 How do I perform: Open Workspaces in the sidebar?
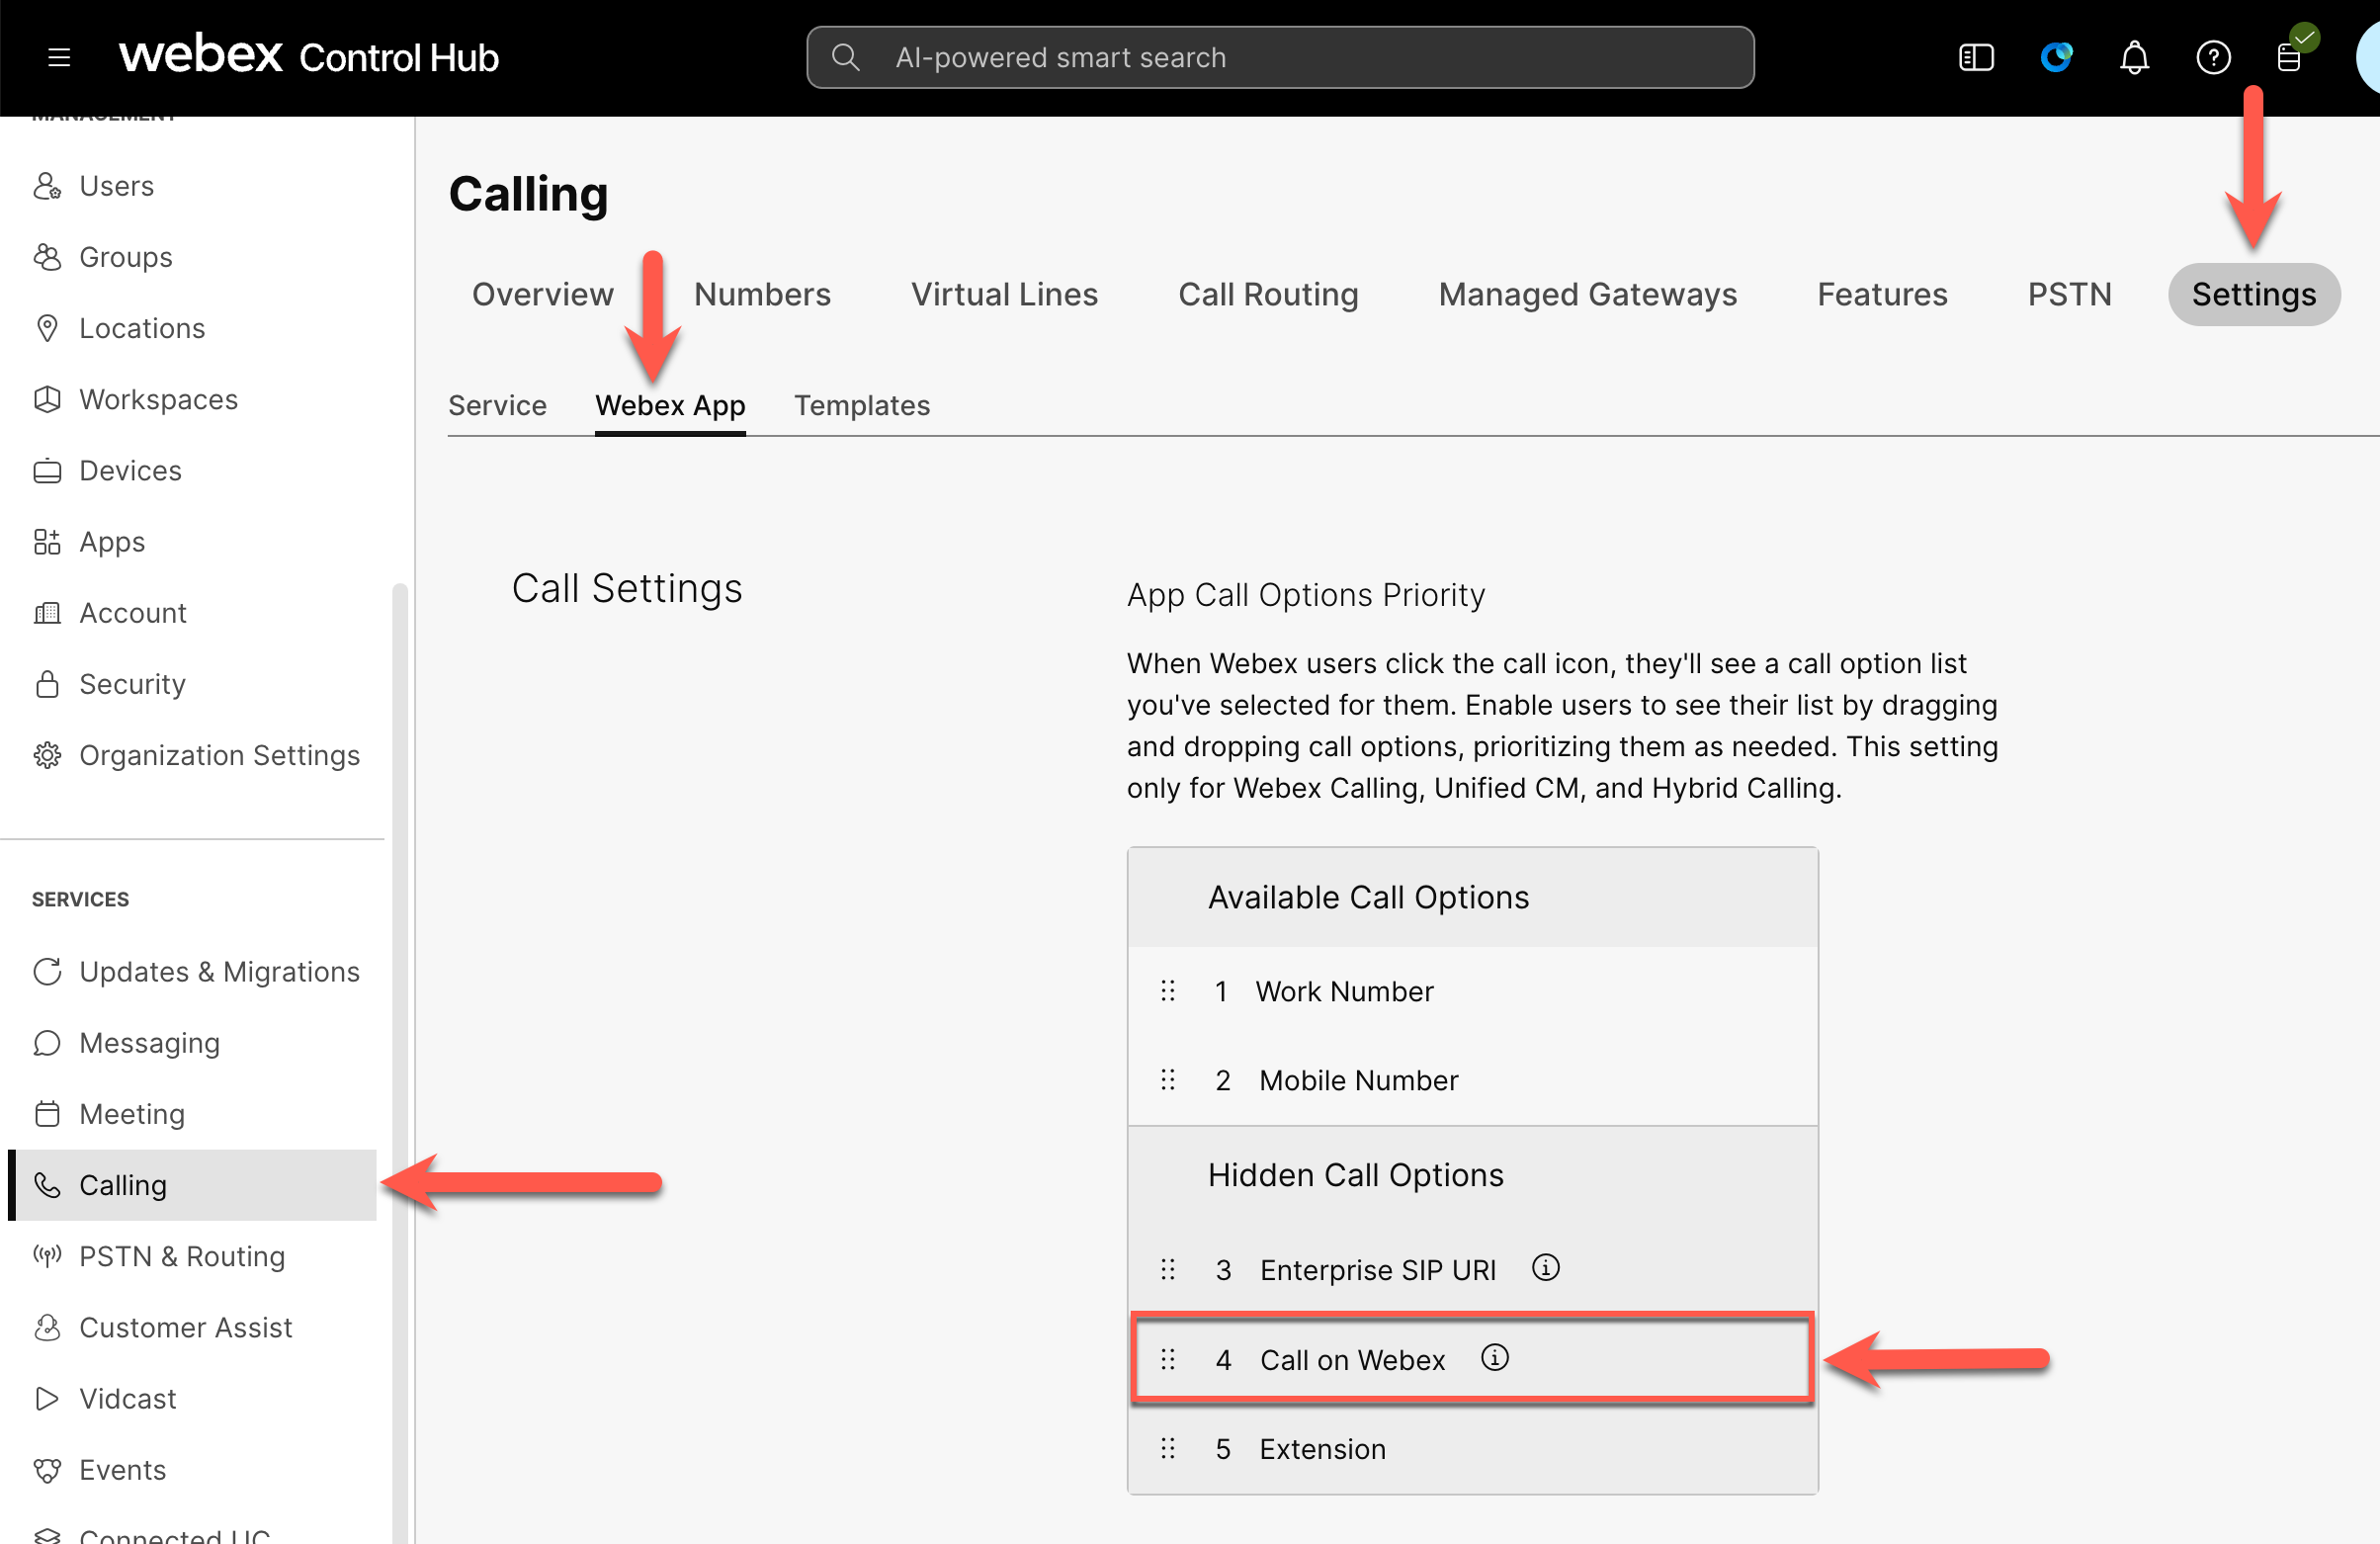157,399
